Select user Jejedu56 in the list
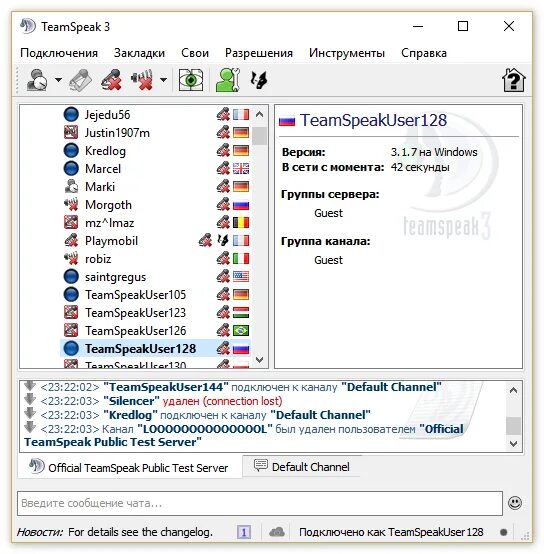The image size is (544, 554). (107, 114)
